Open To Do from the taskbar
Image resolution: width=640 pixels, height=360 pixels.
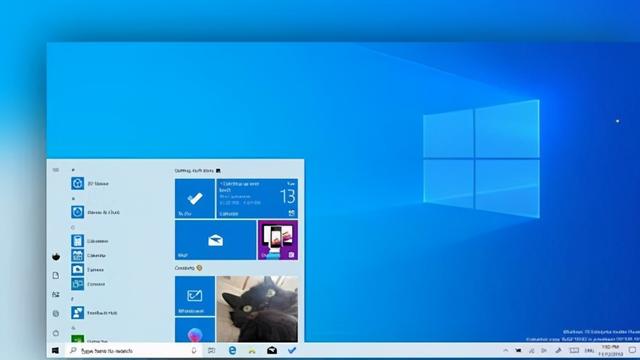click(292, 350)
